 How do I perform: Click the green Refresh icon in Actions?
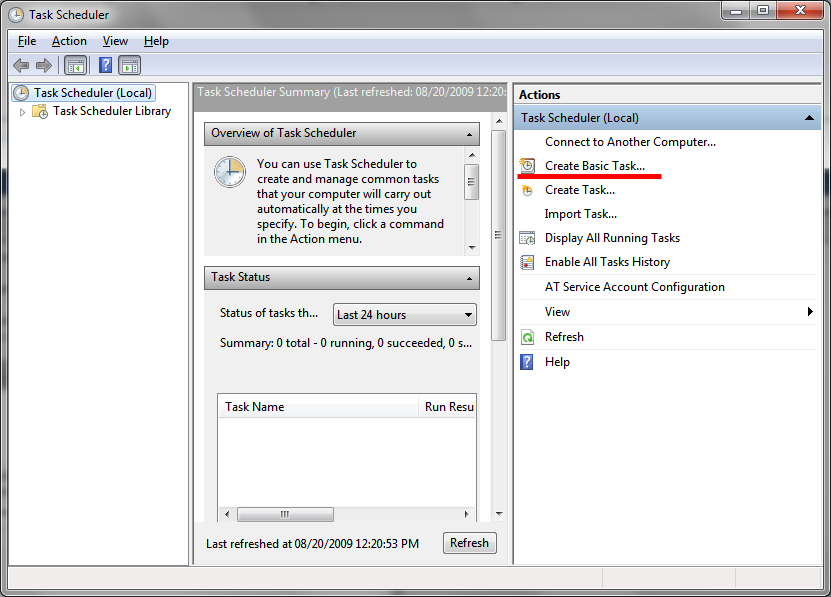coord(527,337)
